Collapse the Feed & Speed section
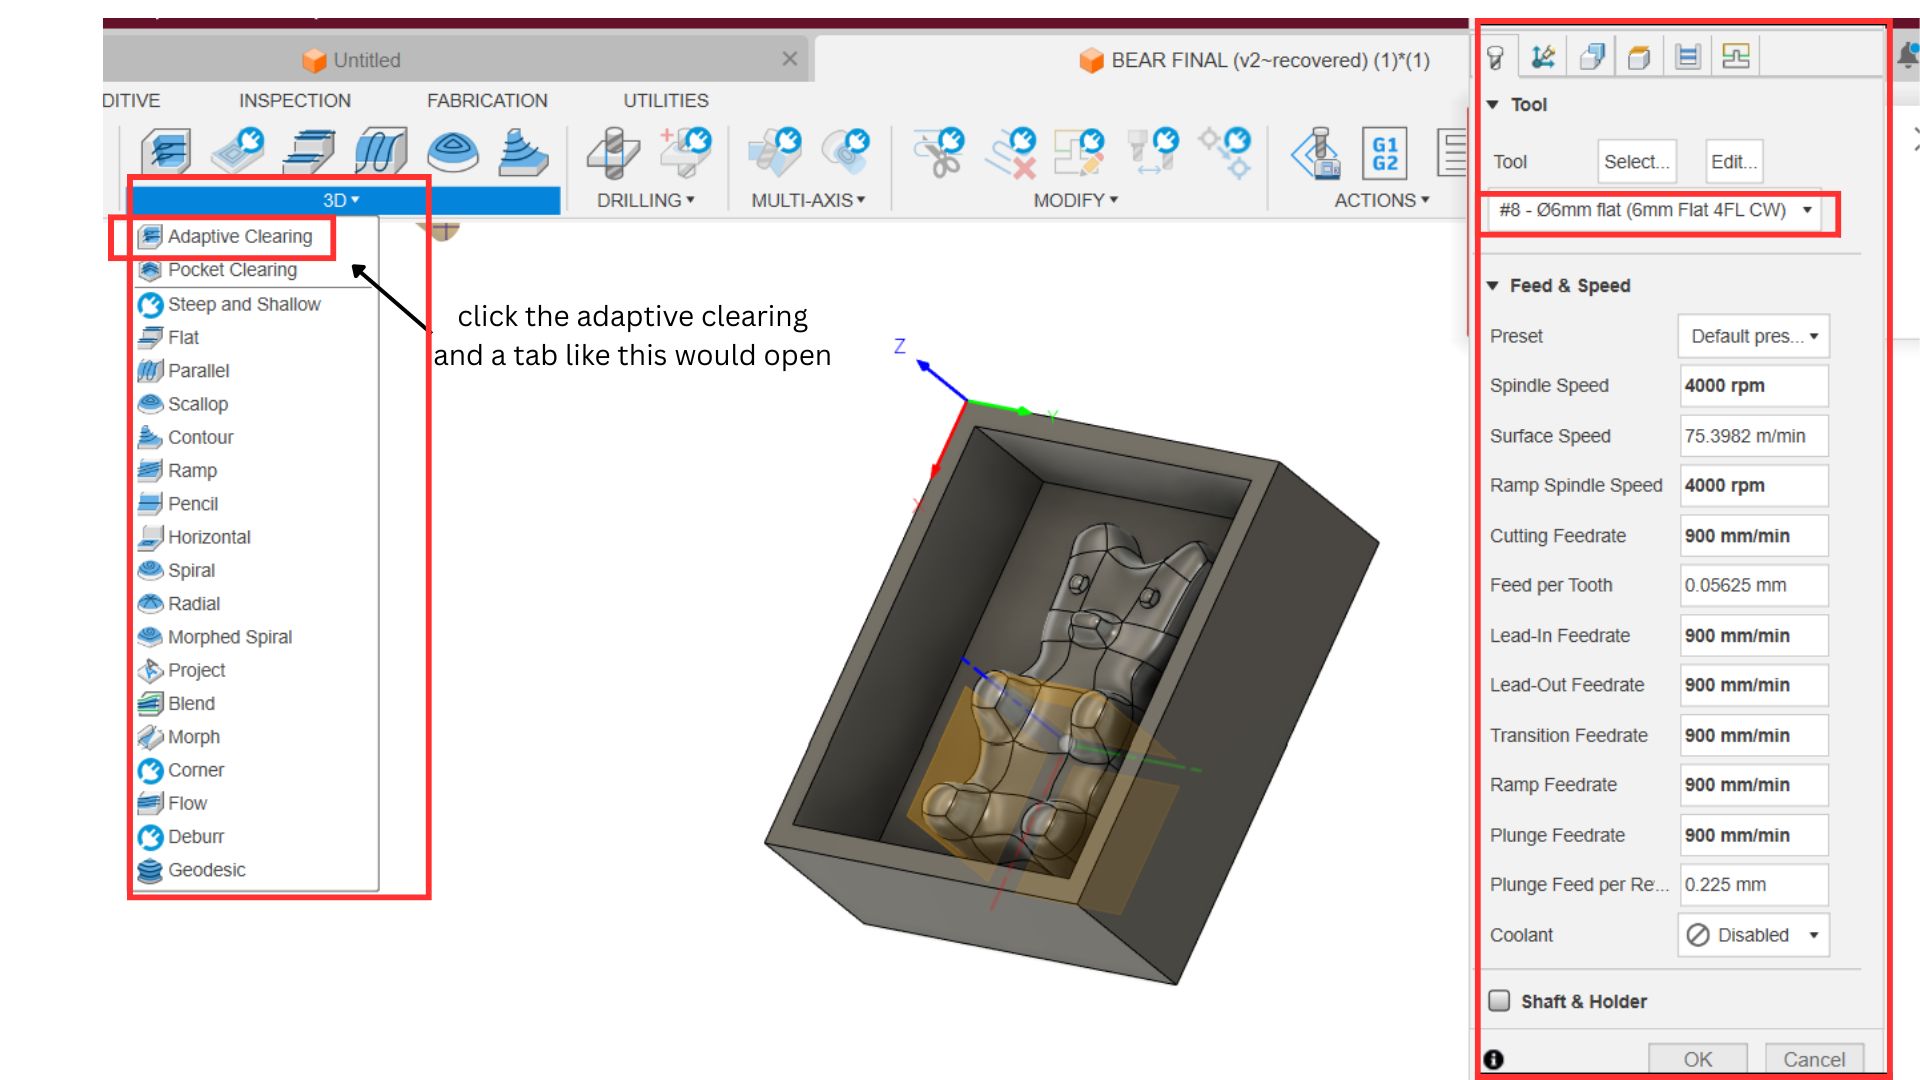The width and height of the screenshot is (1920, 1080). pyautogui.click(x=1493, y=286)
